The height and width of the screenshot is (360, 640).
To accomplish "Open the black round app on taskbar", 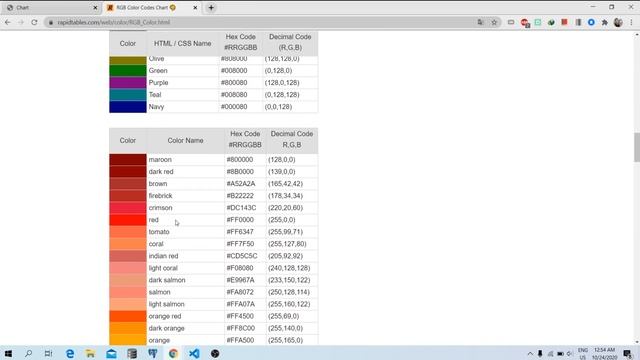I will [x=215, y=353].
